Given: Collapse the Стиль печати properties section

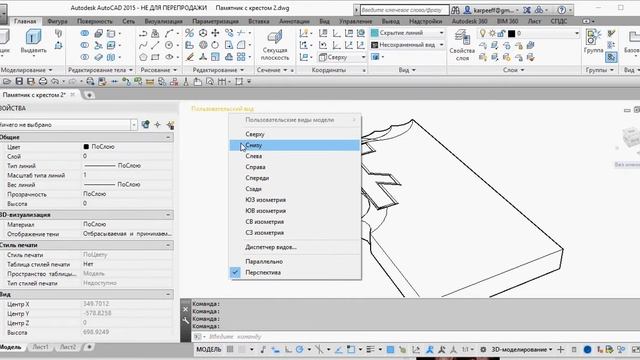Looking at the screenshot, I should [168, 245].
